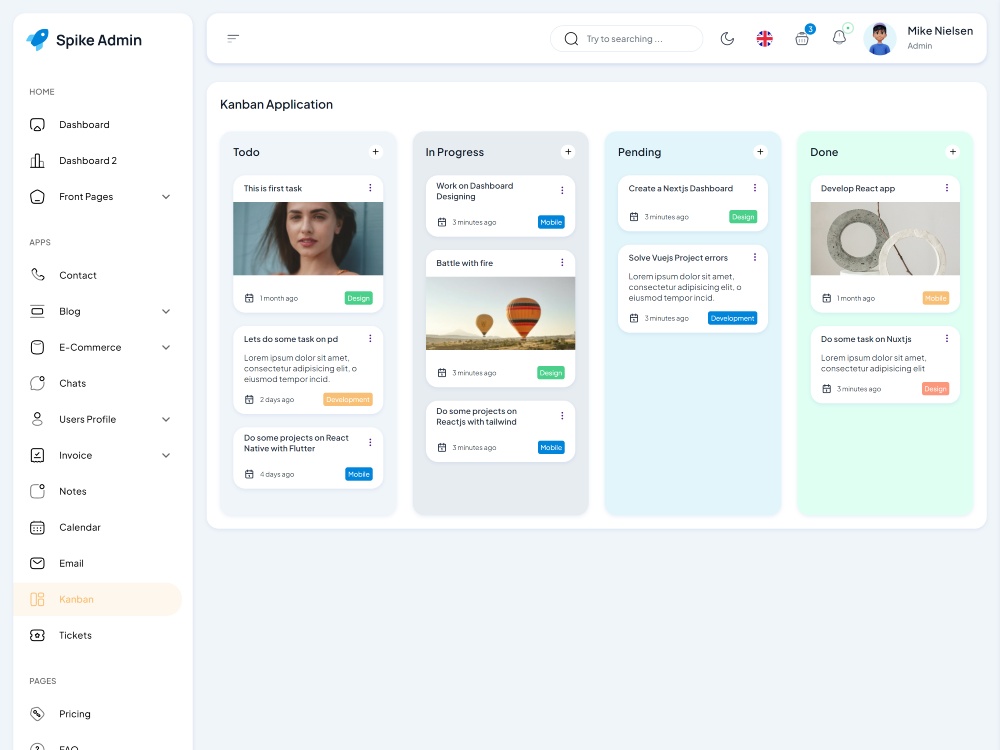Open language selector UK flag
Image resolution: width=1000 pixels, height=750 pixels.
click(765, 38)
